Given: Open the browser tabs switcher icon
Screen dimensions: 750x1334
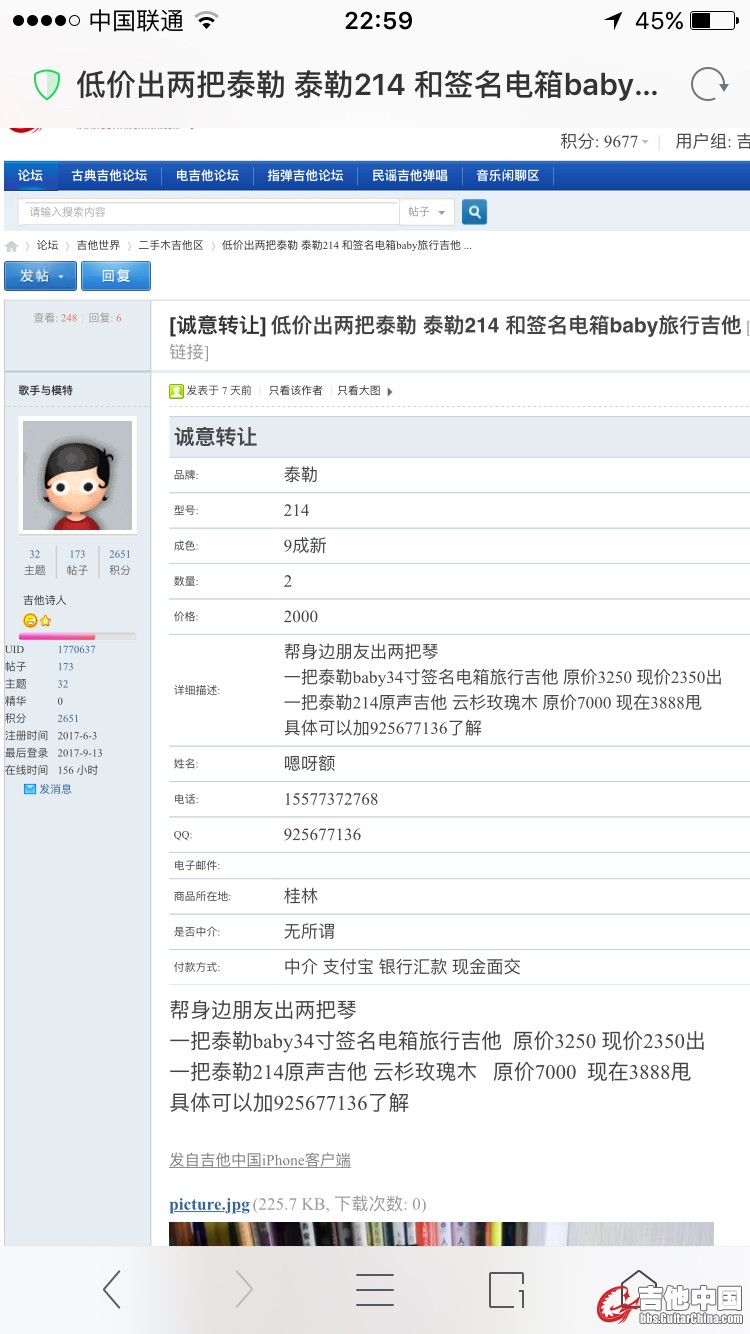Looking at the screenshot, I should tap(507, 1290).
